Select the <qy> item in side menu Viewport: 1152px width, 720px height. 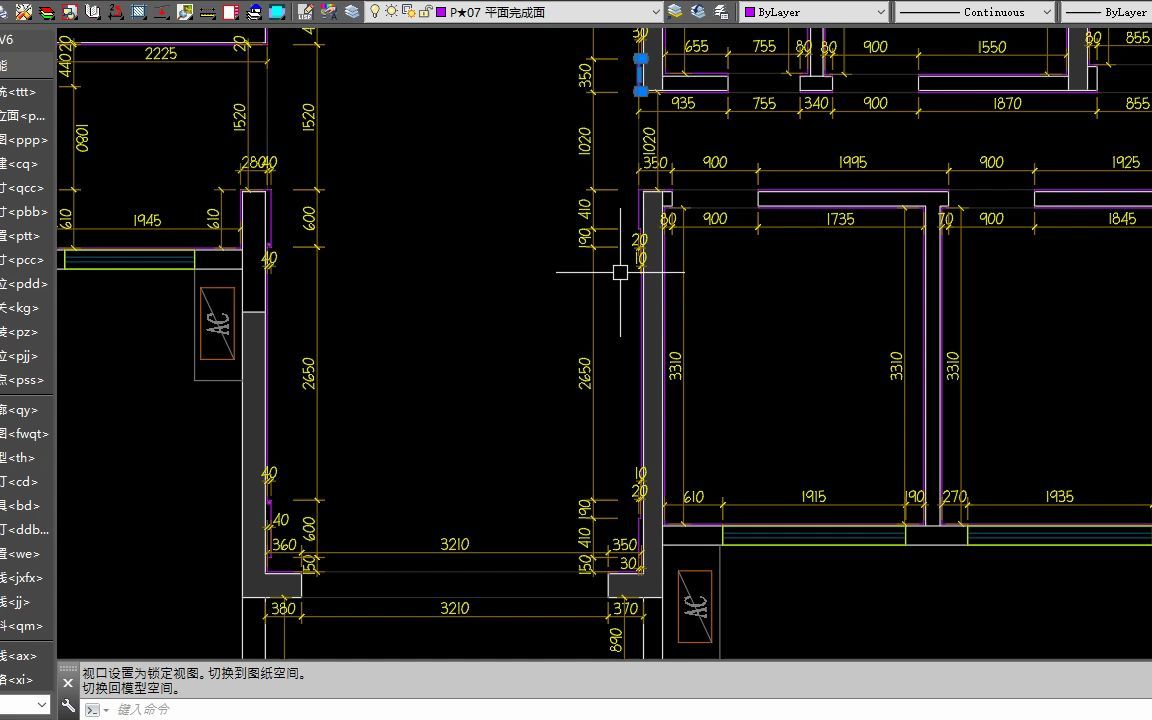pos(22,410)
